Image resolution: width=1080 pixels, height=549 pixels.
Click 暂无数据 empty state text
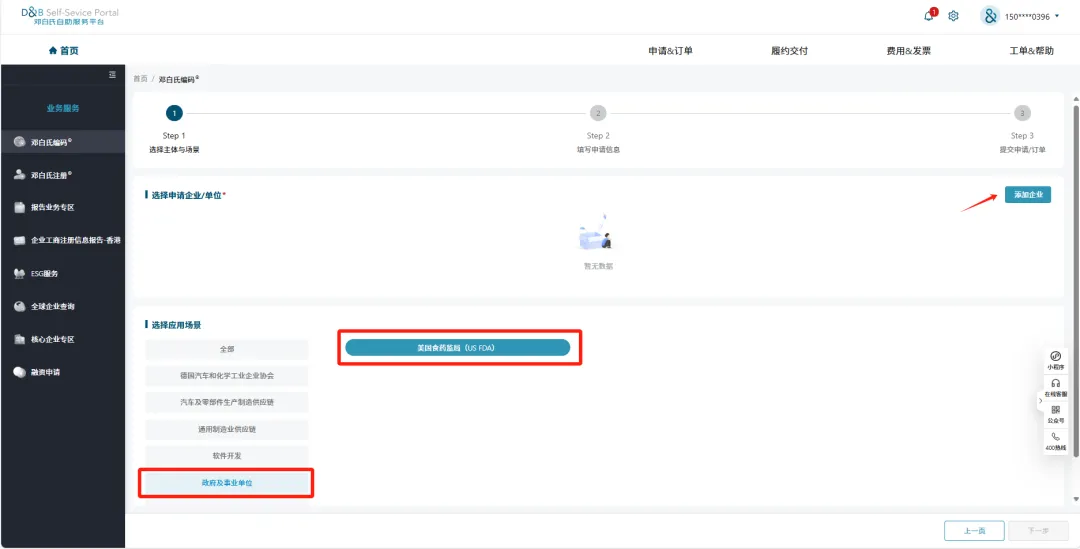598,266
